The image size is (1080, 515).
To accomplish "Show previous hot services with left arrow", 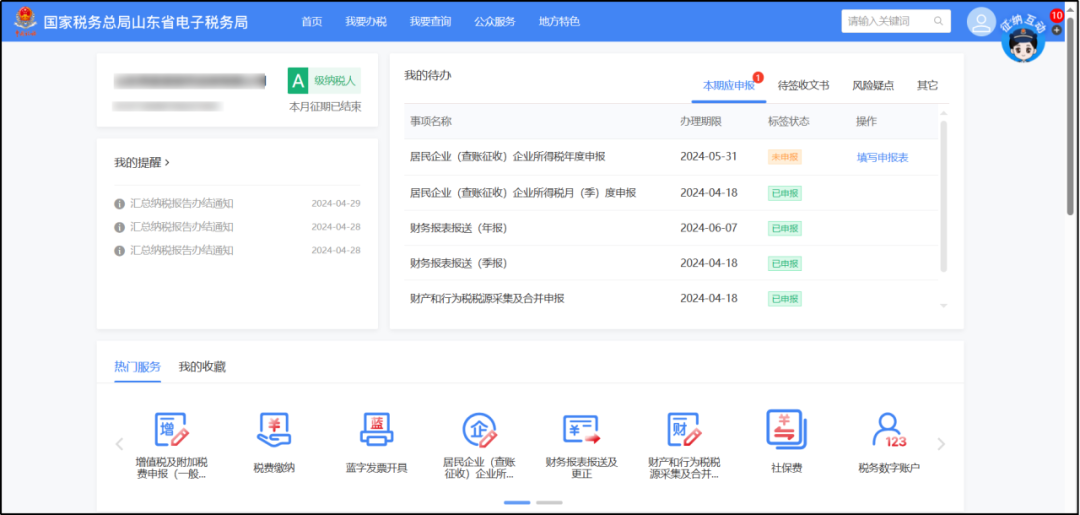I will (x=119, y=444).
